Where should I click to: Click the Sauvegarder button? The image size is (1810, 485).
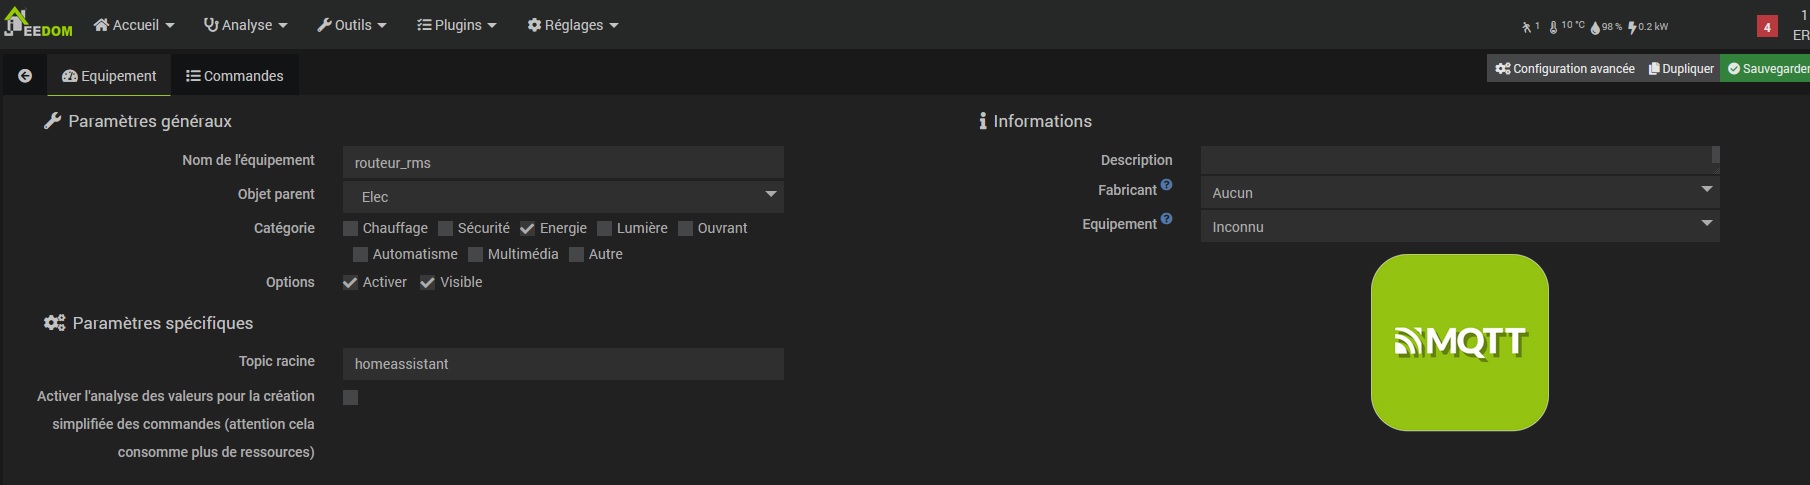(1768, 69)
